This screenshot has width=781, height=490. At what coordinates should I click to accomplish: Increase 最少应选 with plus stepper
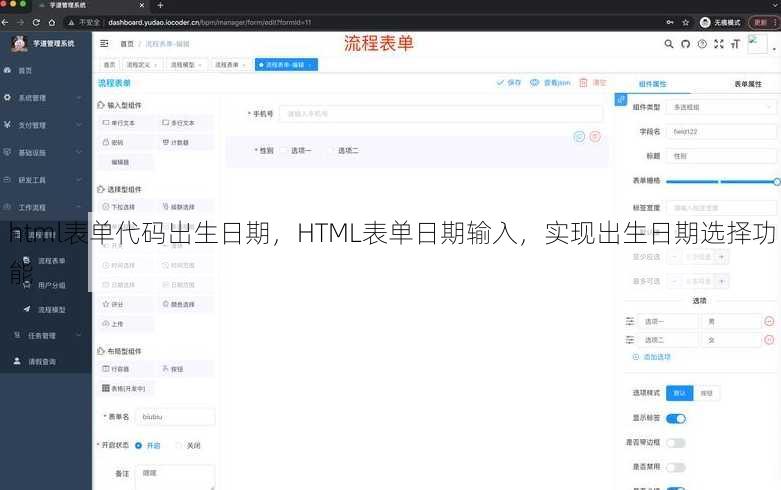[721, 257]
